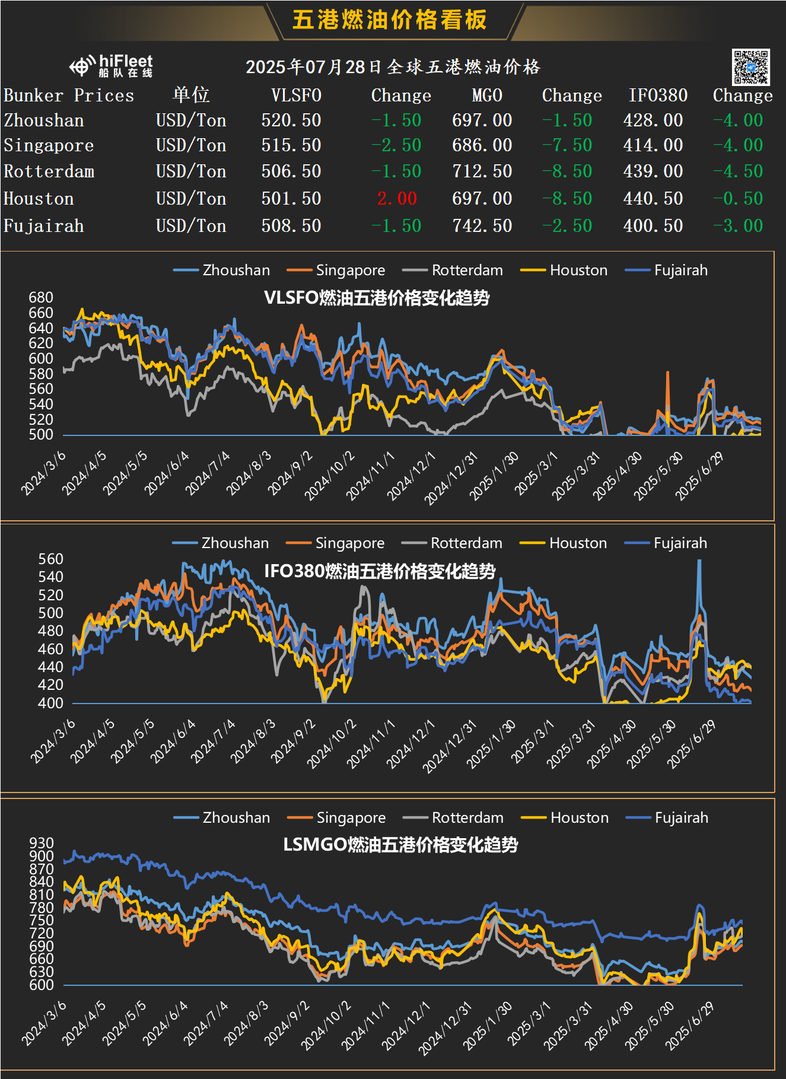Open the Bunker Prices header cell
Image resolution: width=786 pixels, height=1079 pixels.
point(68,96)
